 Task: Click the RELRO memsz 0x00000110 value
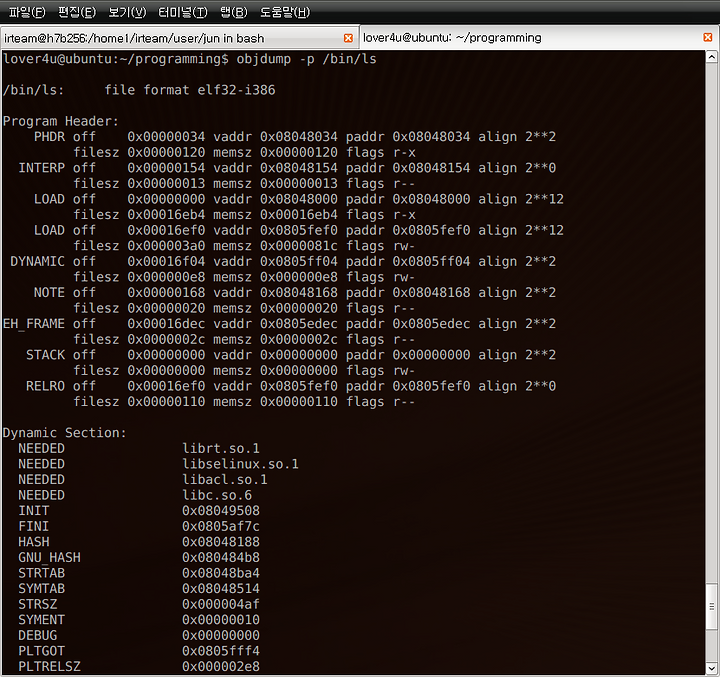click(x=299, y=402)
